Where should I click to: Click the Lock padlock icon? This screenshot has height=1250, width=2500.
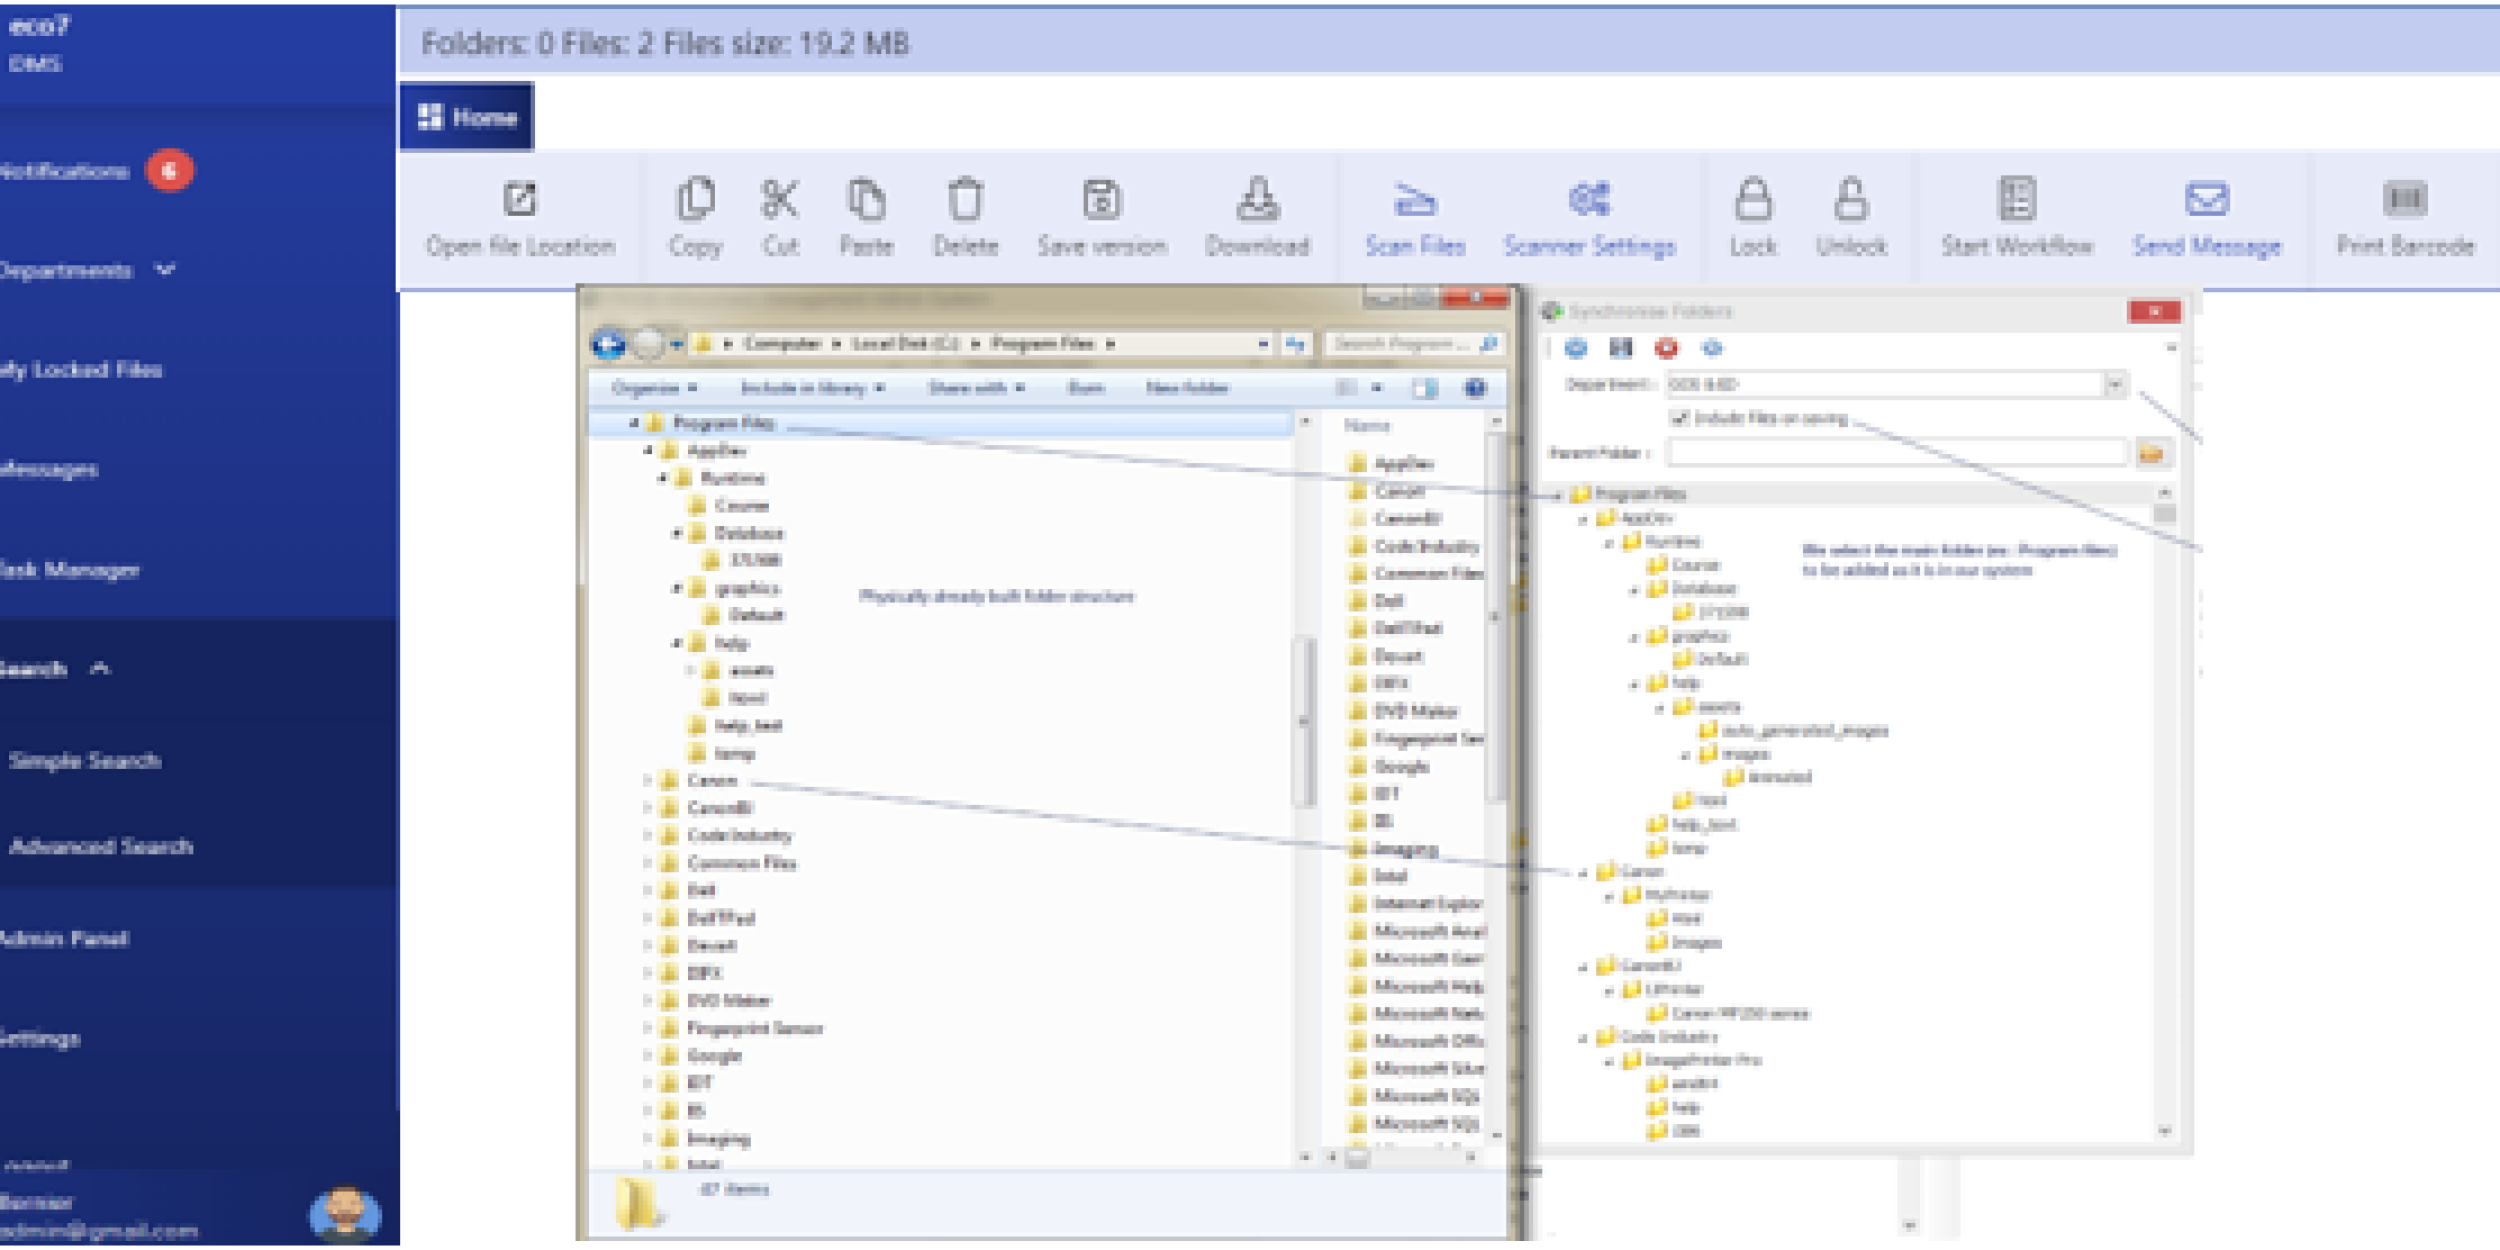[x=1753, y=199]
